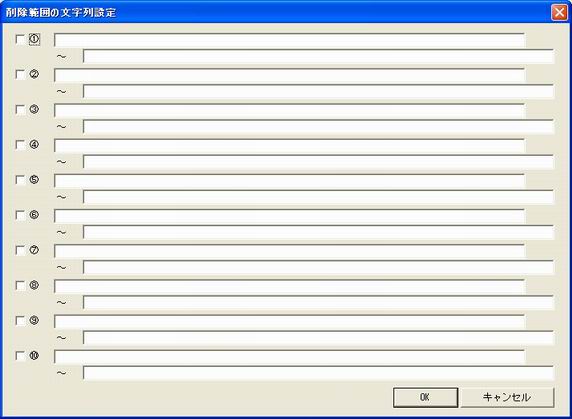Enable the ⑤ deletion range checkbox
This screenshot has height=419, width=572.
20,180
